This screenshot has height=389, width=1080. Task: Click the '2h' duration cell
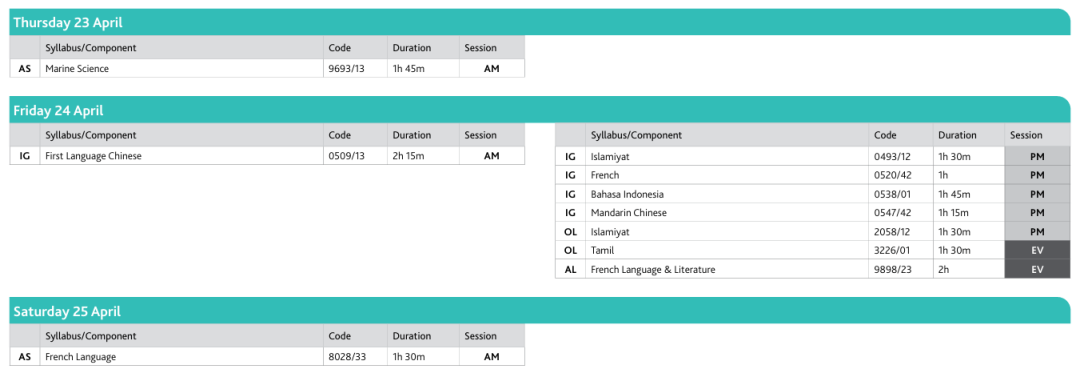coord(968,270)
